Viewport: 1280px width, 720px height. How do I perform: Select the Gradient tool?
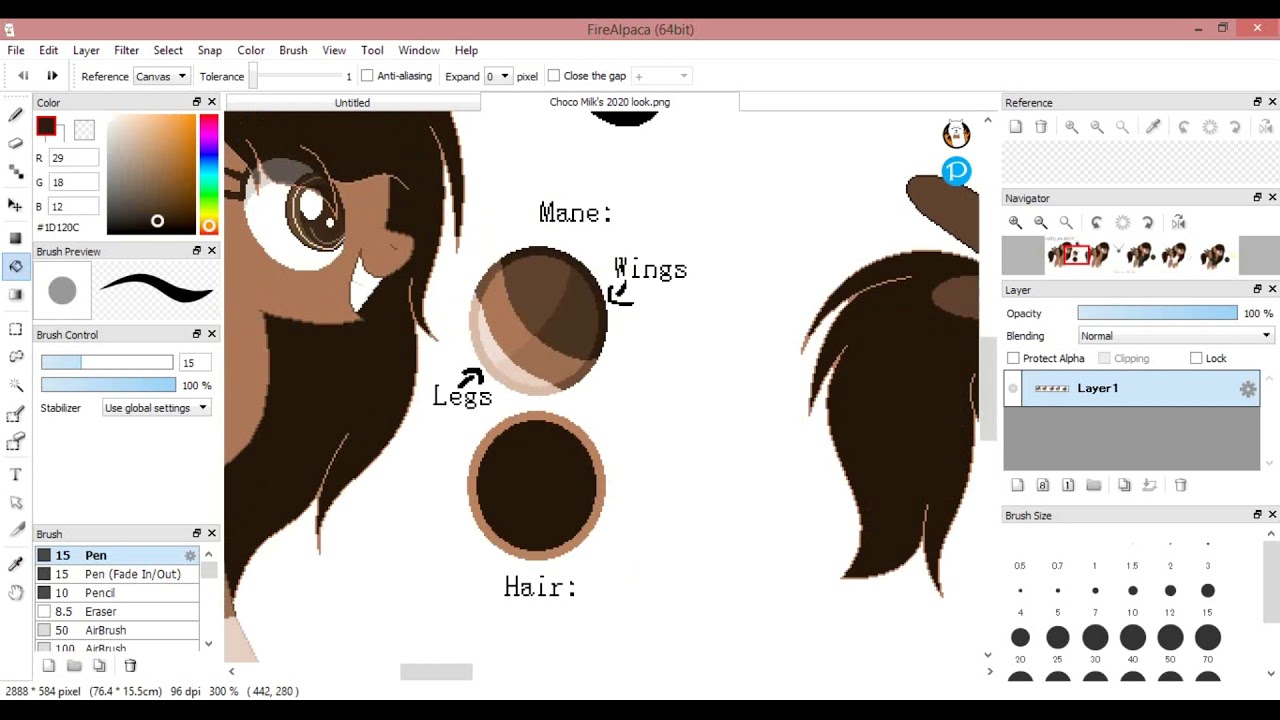pos(15,294)
